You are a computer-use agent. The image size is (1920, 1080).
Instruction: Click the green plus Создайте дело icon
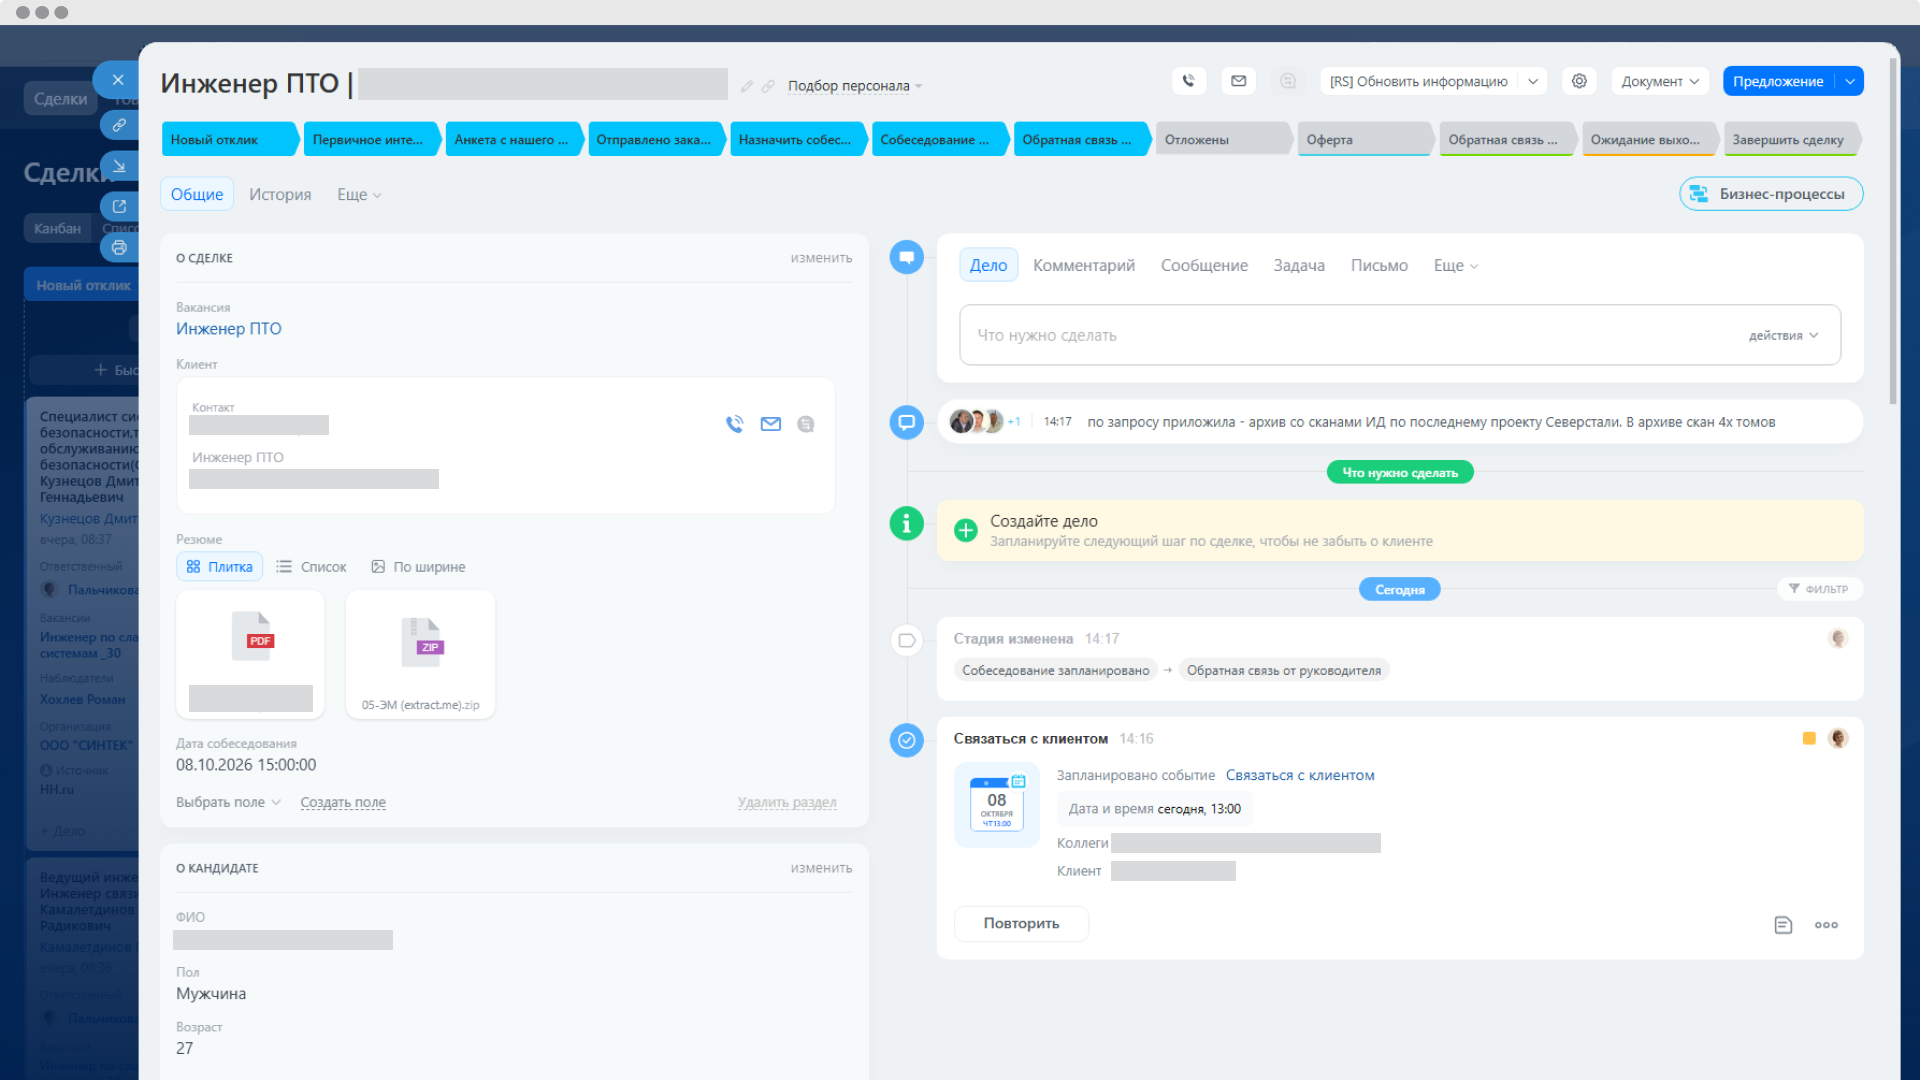[x=965, y=530]
